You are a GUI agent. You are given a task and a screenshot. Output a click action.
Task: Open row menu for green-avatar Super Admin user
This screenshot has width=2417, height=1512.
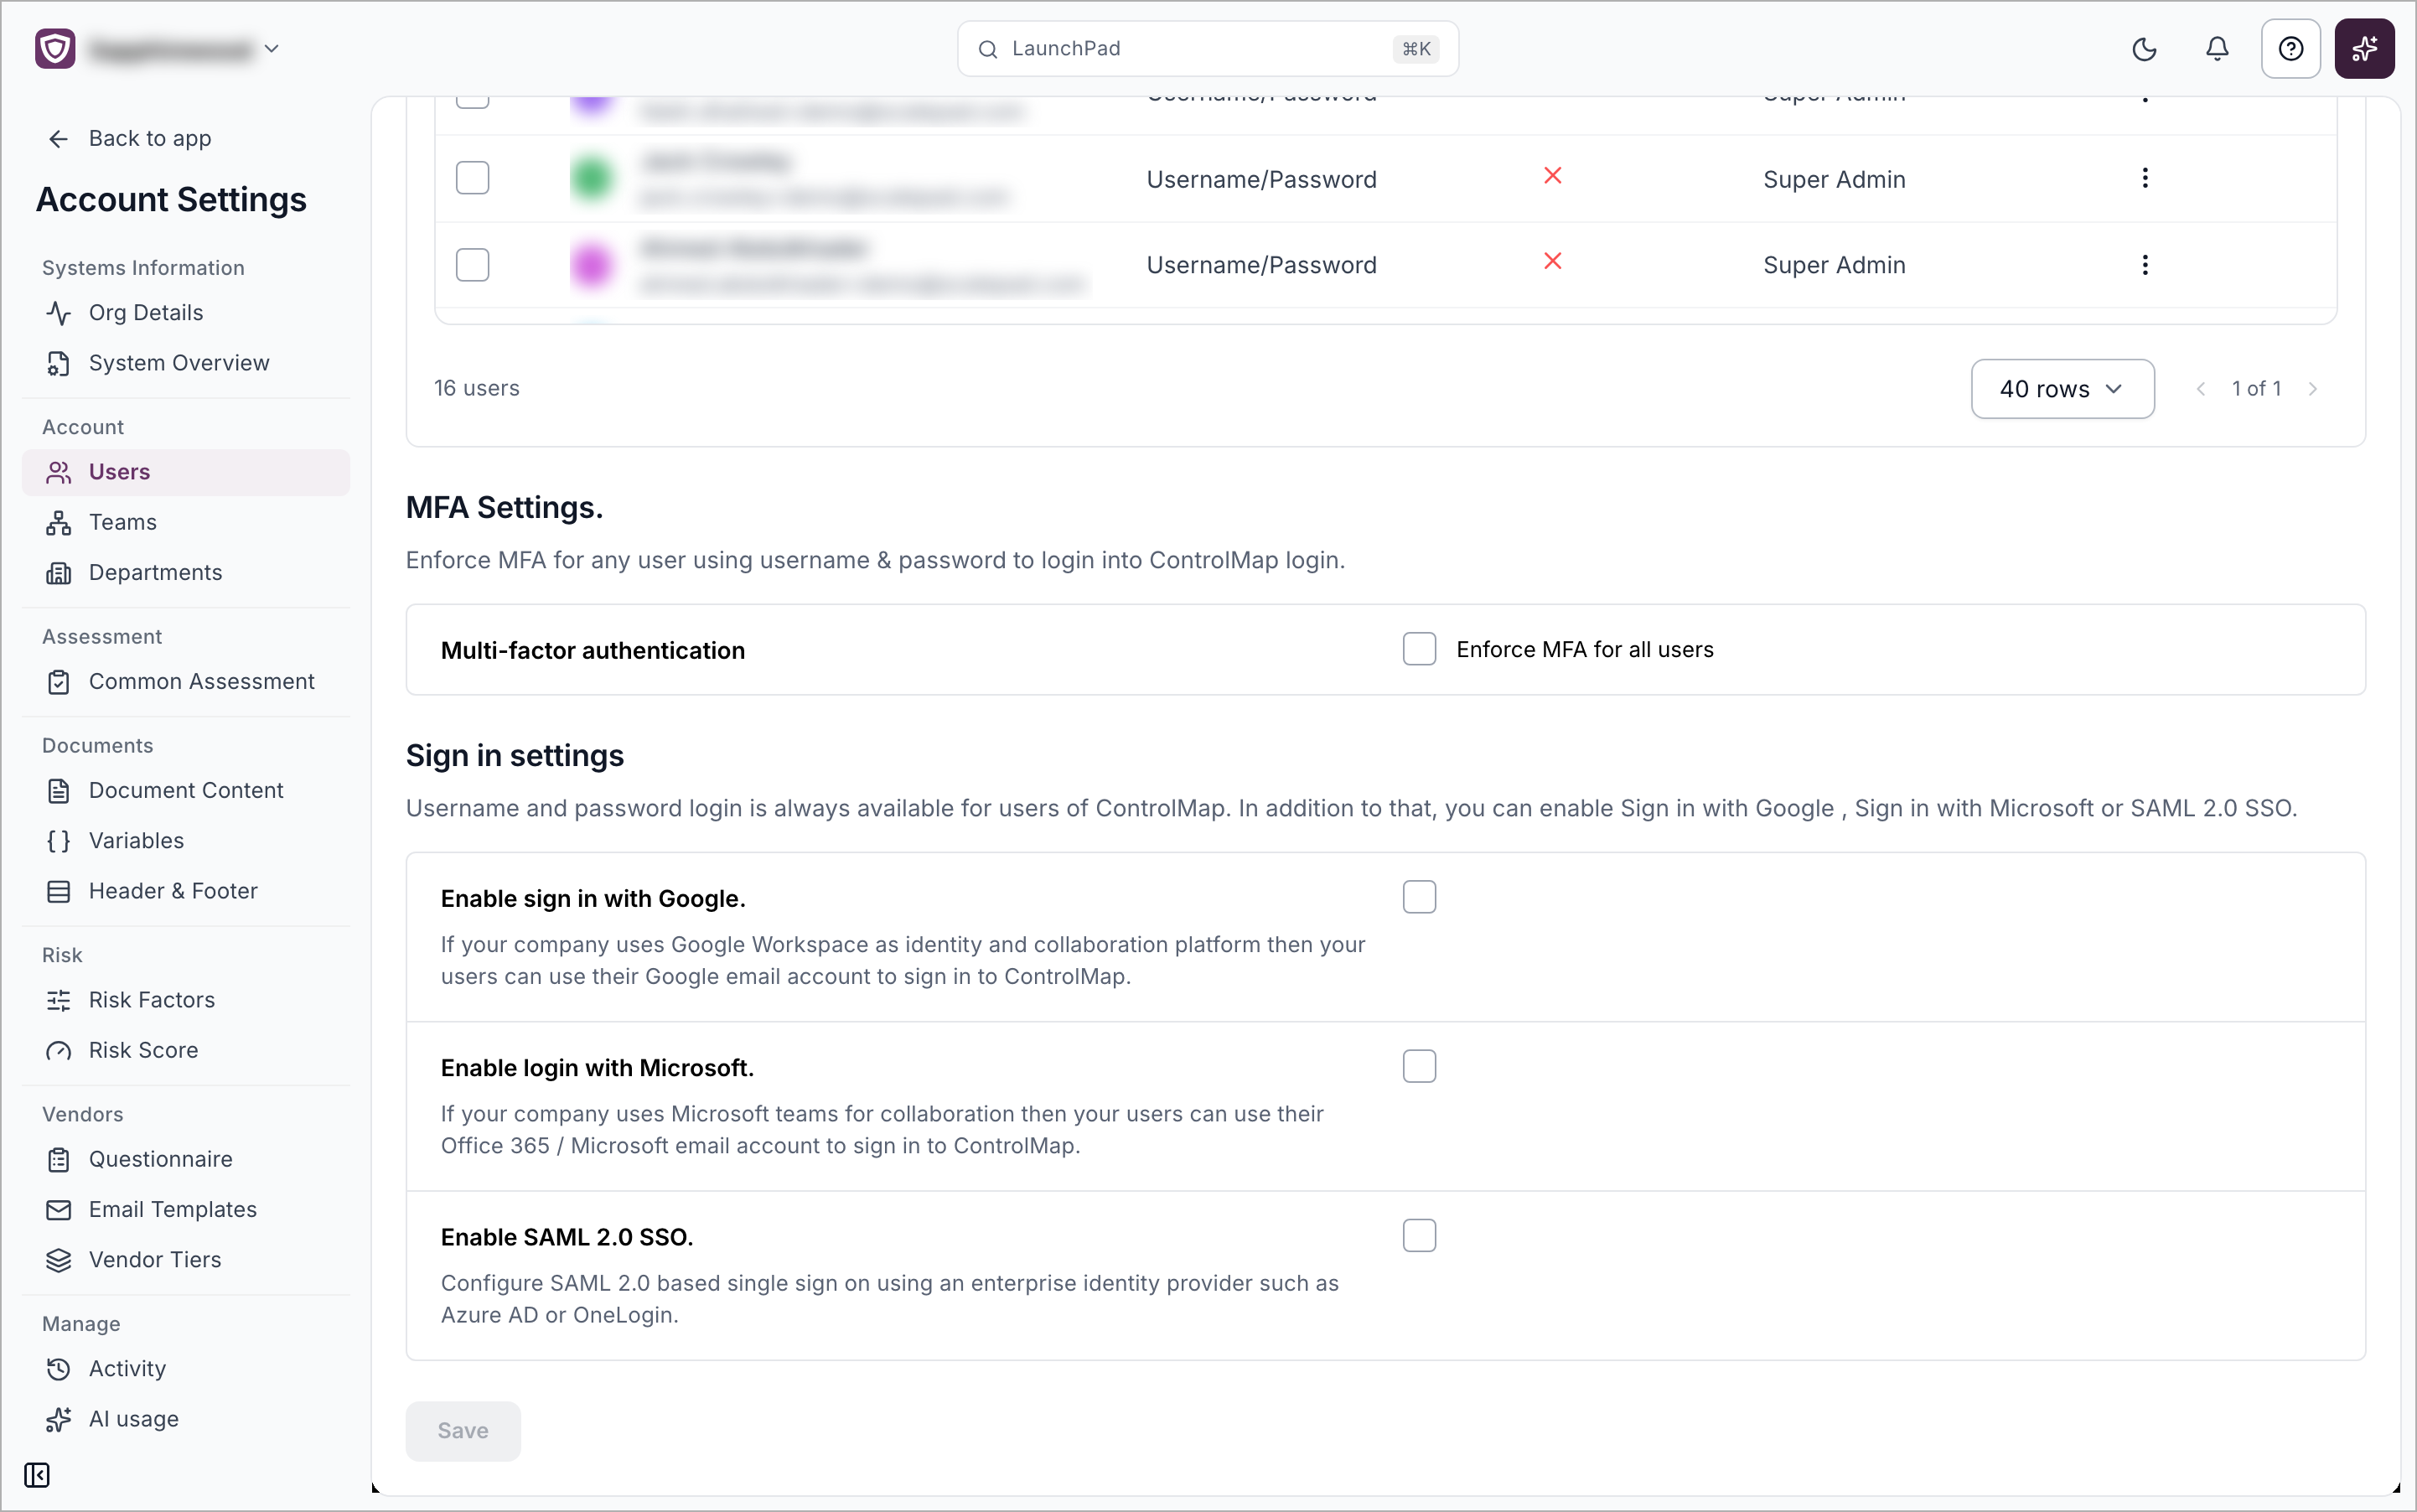click(2145, 178)
